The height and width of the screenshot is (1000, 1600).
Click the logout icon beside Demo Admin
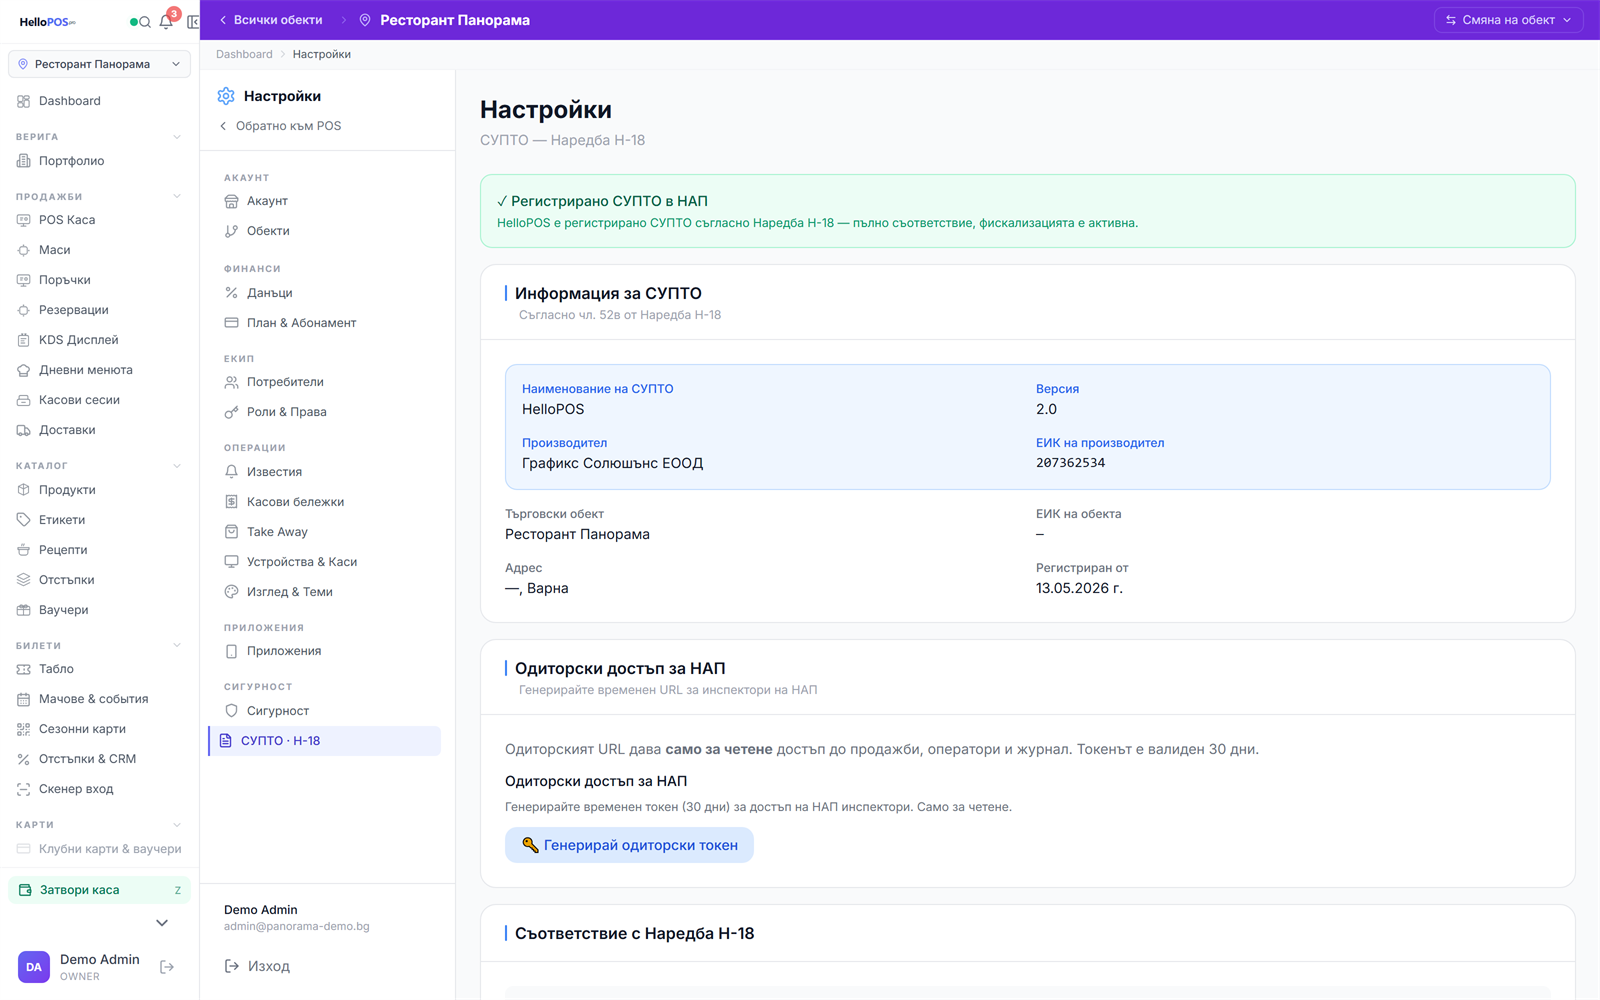(167, 967)
